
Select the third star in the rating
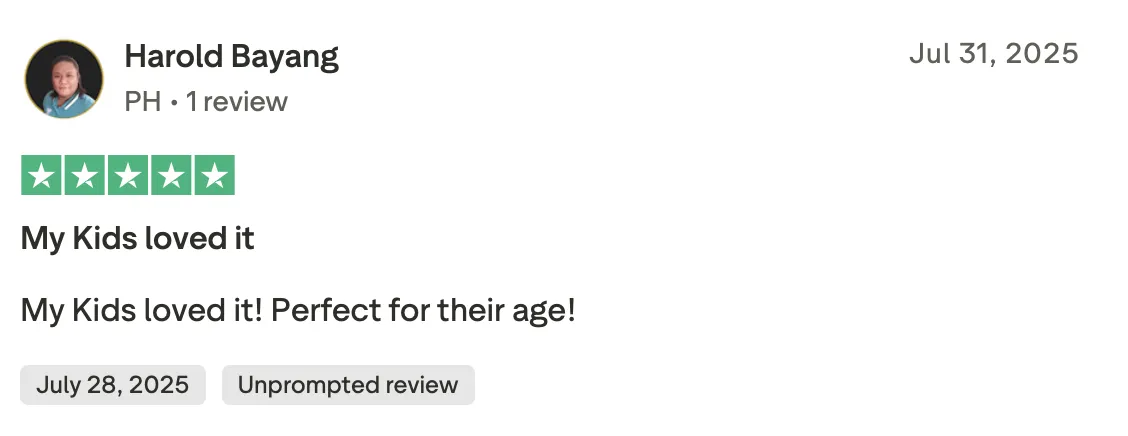(x=128, y=175)
